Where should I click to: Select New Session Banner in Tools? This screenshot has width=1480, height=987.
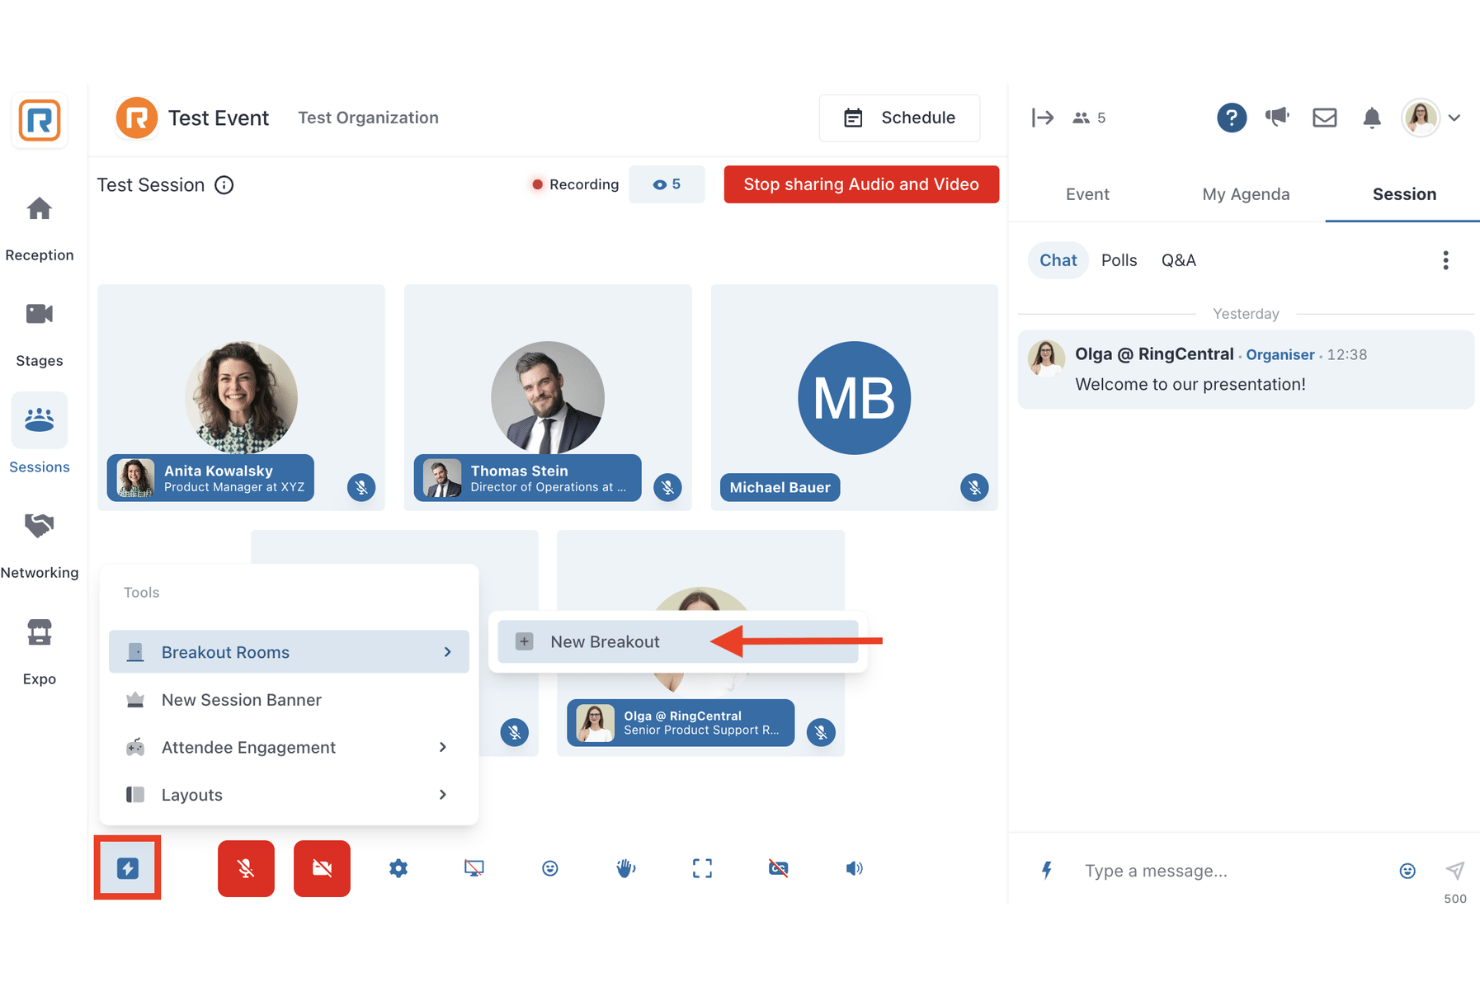pyautogui.click(x=289, y=700)
